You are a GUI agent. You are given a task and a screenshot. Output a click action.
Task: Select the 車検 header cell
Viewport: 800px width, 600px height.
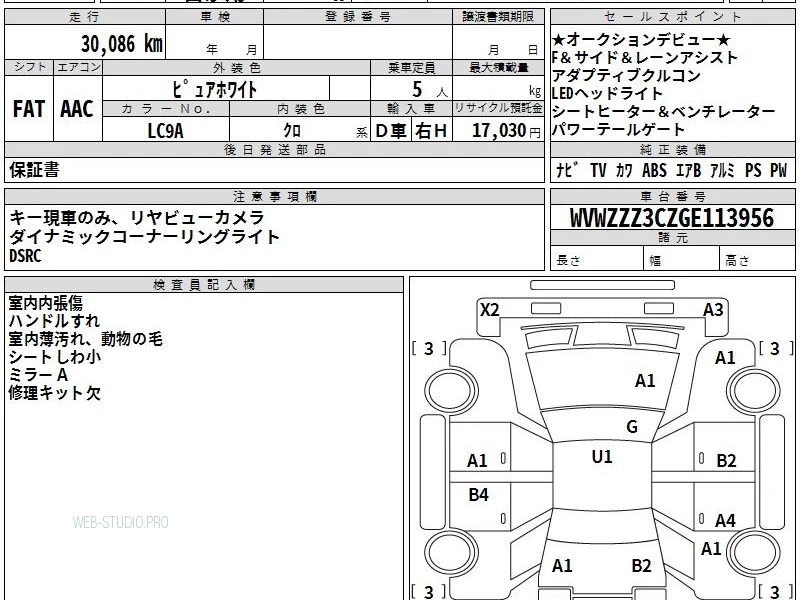tap(214, 17)
